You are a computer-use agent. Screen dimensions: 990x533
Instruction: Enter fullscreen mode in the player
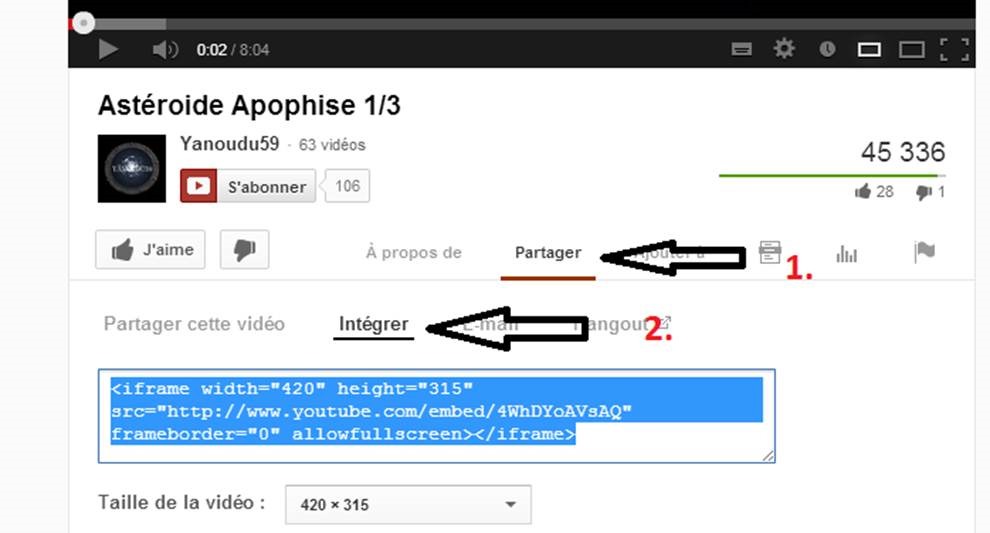[954, 49]
